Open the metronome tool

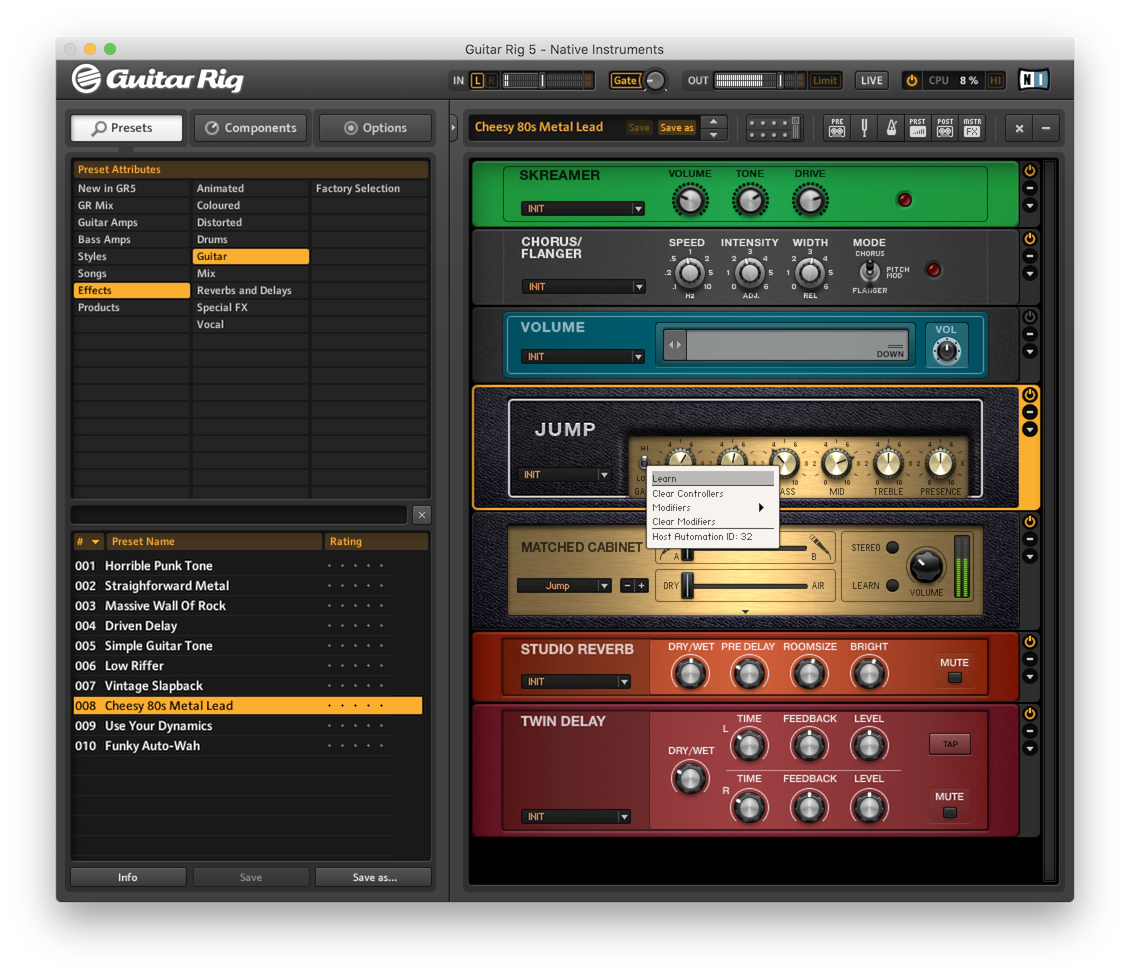click(891, 128)
